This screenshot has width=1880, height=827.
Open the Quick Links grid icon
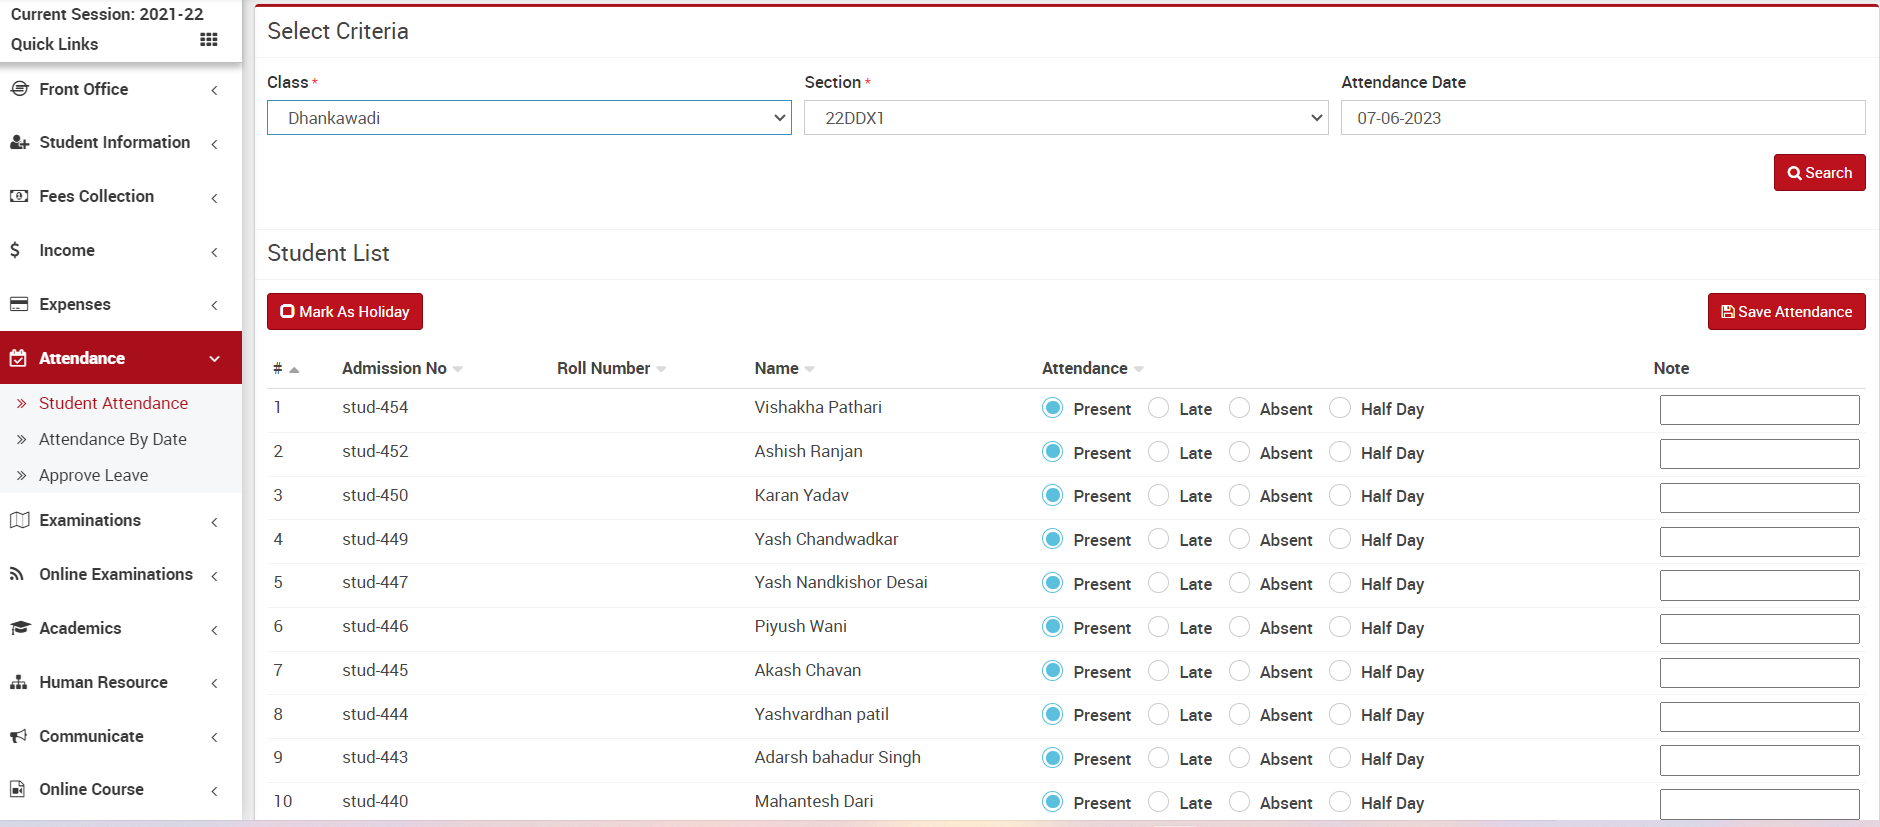[x=208, y=40]
